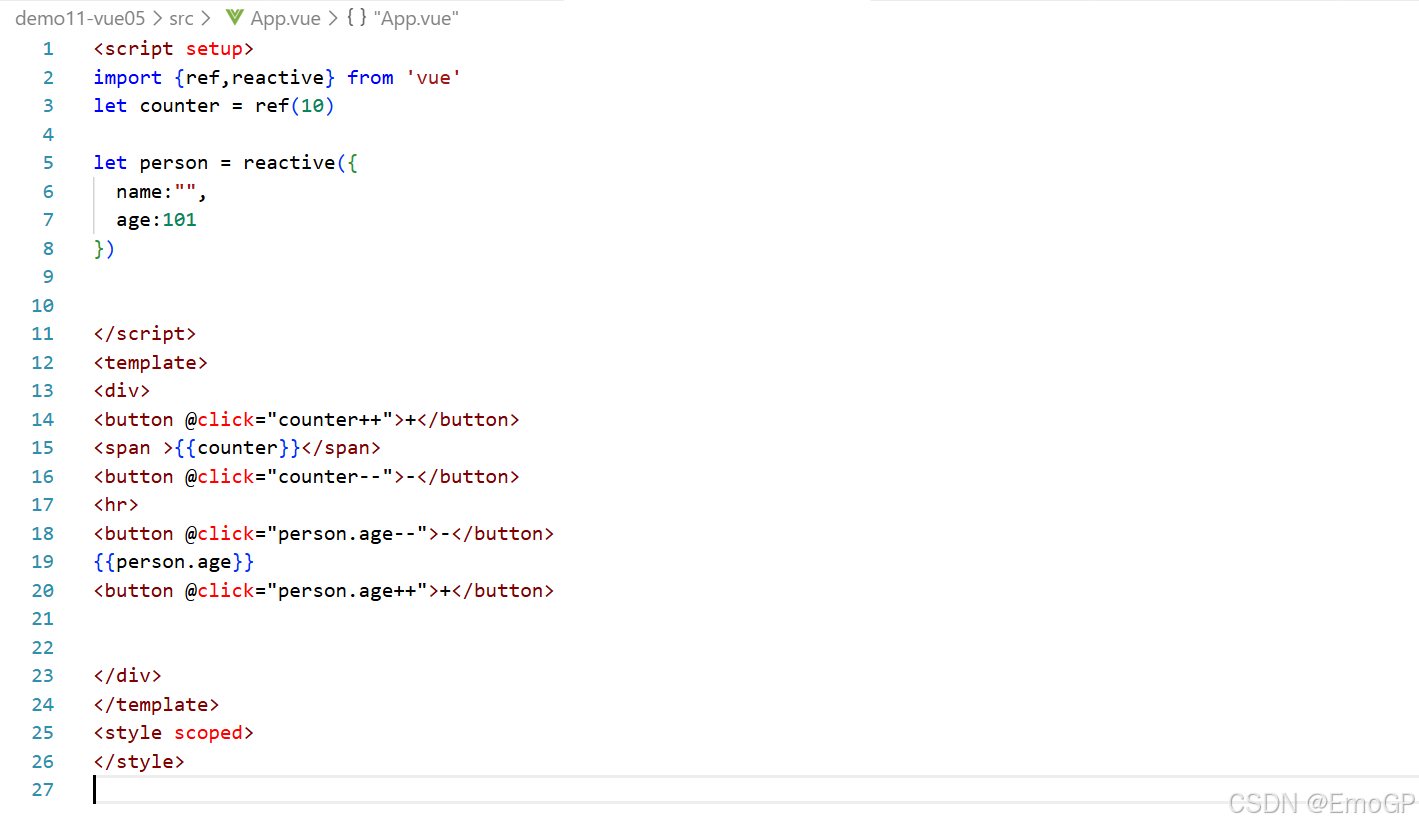Screen dimensions: 1419x829
Task: Click the App.vue file breadcrumb
Action: 286,18
